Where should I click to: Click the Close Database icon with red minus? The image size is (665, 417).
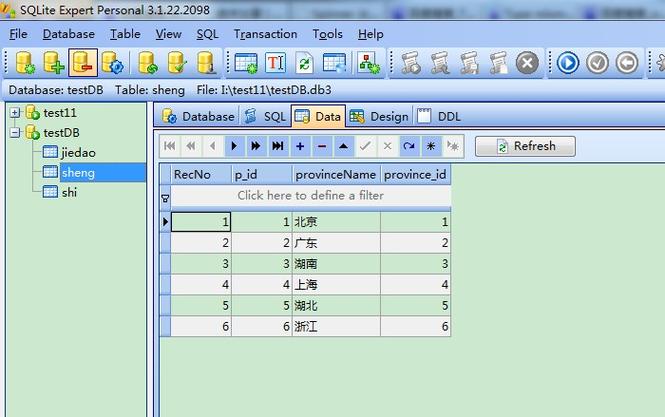pyautogui.click(x=83, y=63)
